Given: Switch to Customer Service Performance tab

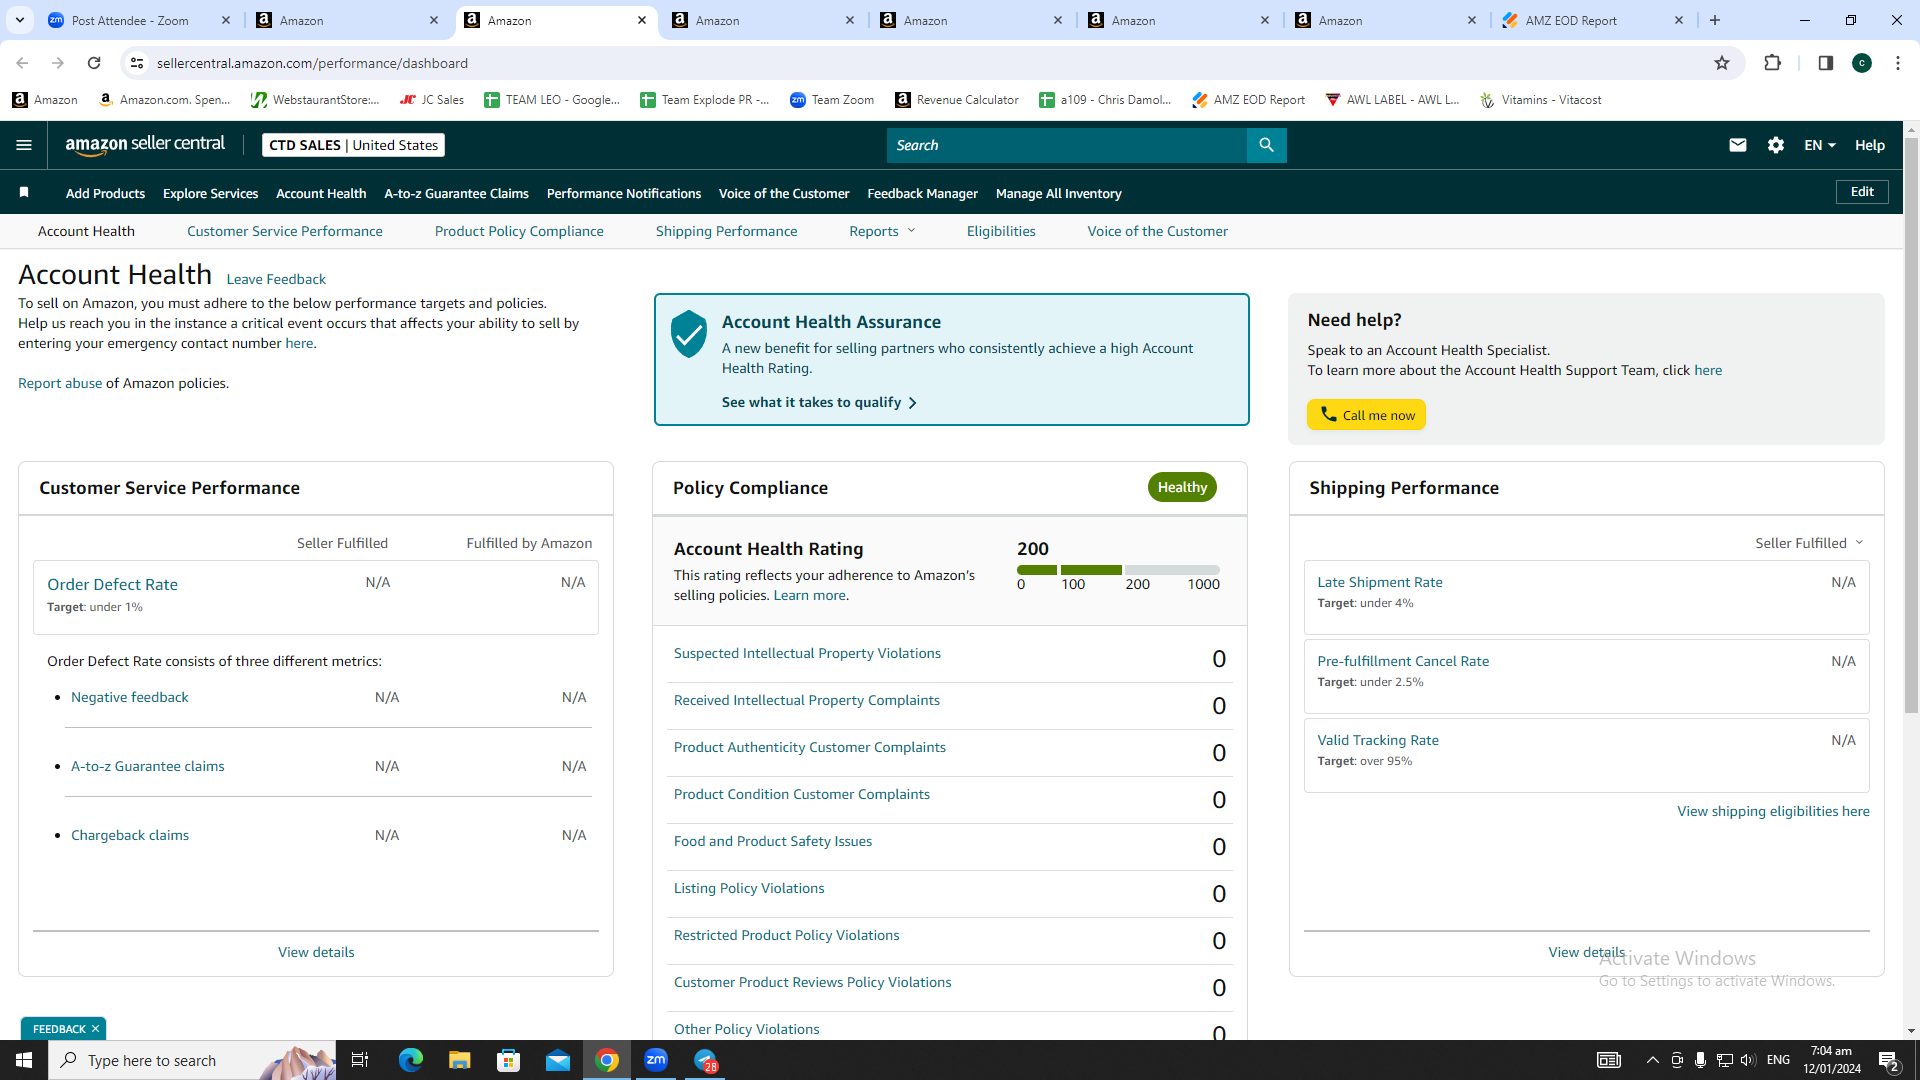Looking at the screenshot, I should click(284, 231).
